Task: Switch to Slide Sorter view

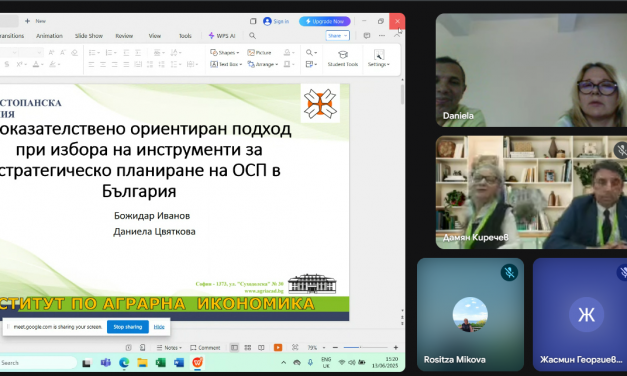Action: [x=248, y=348]
